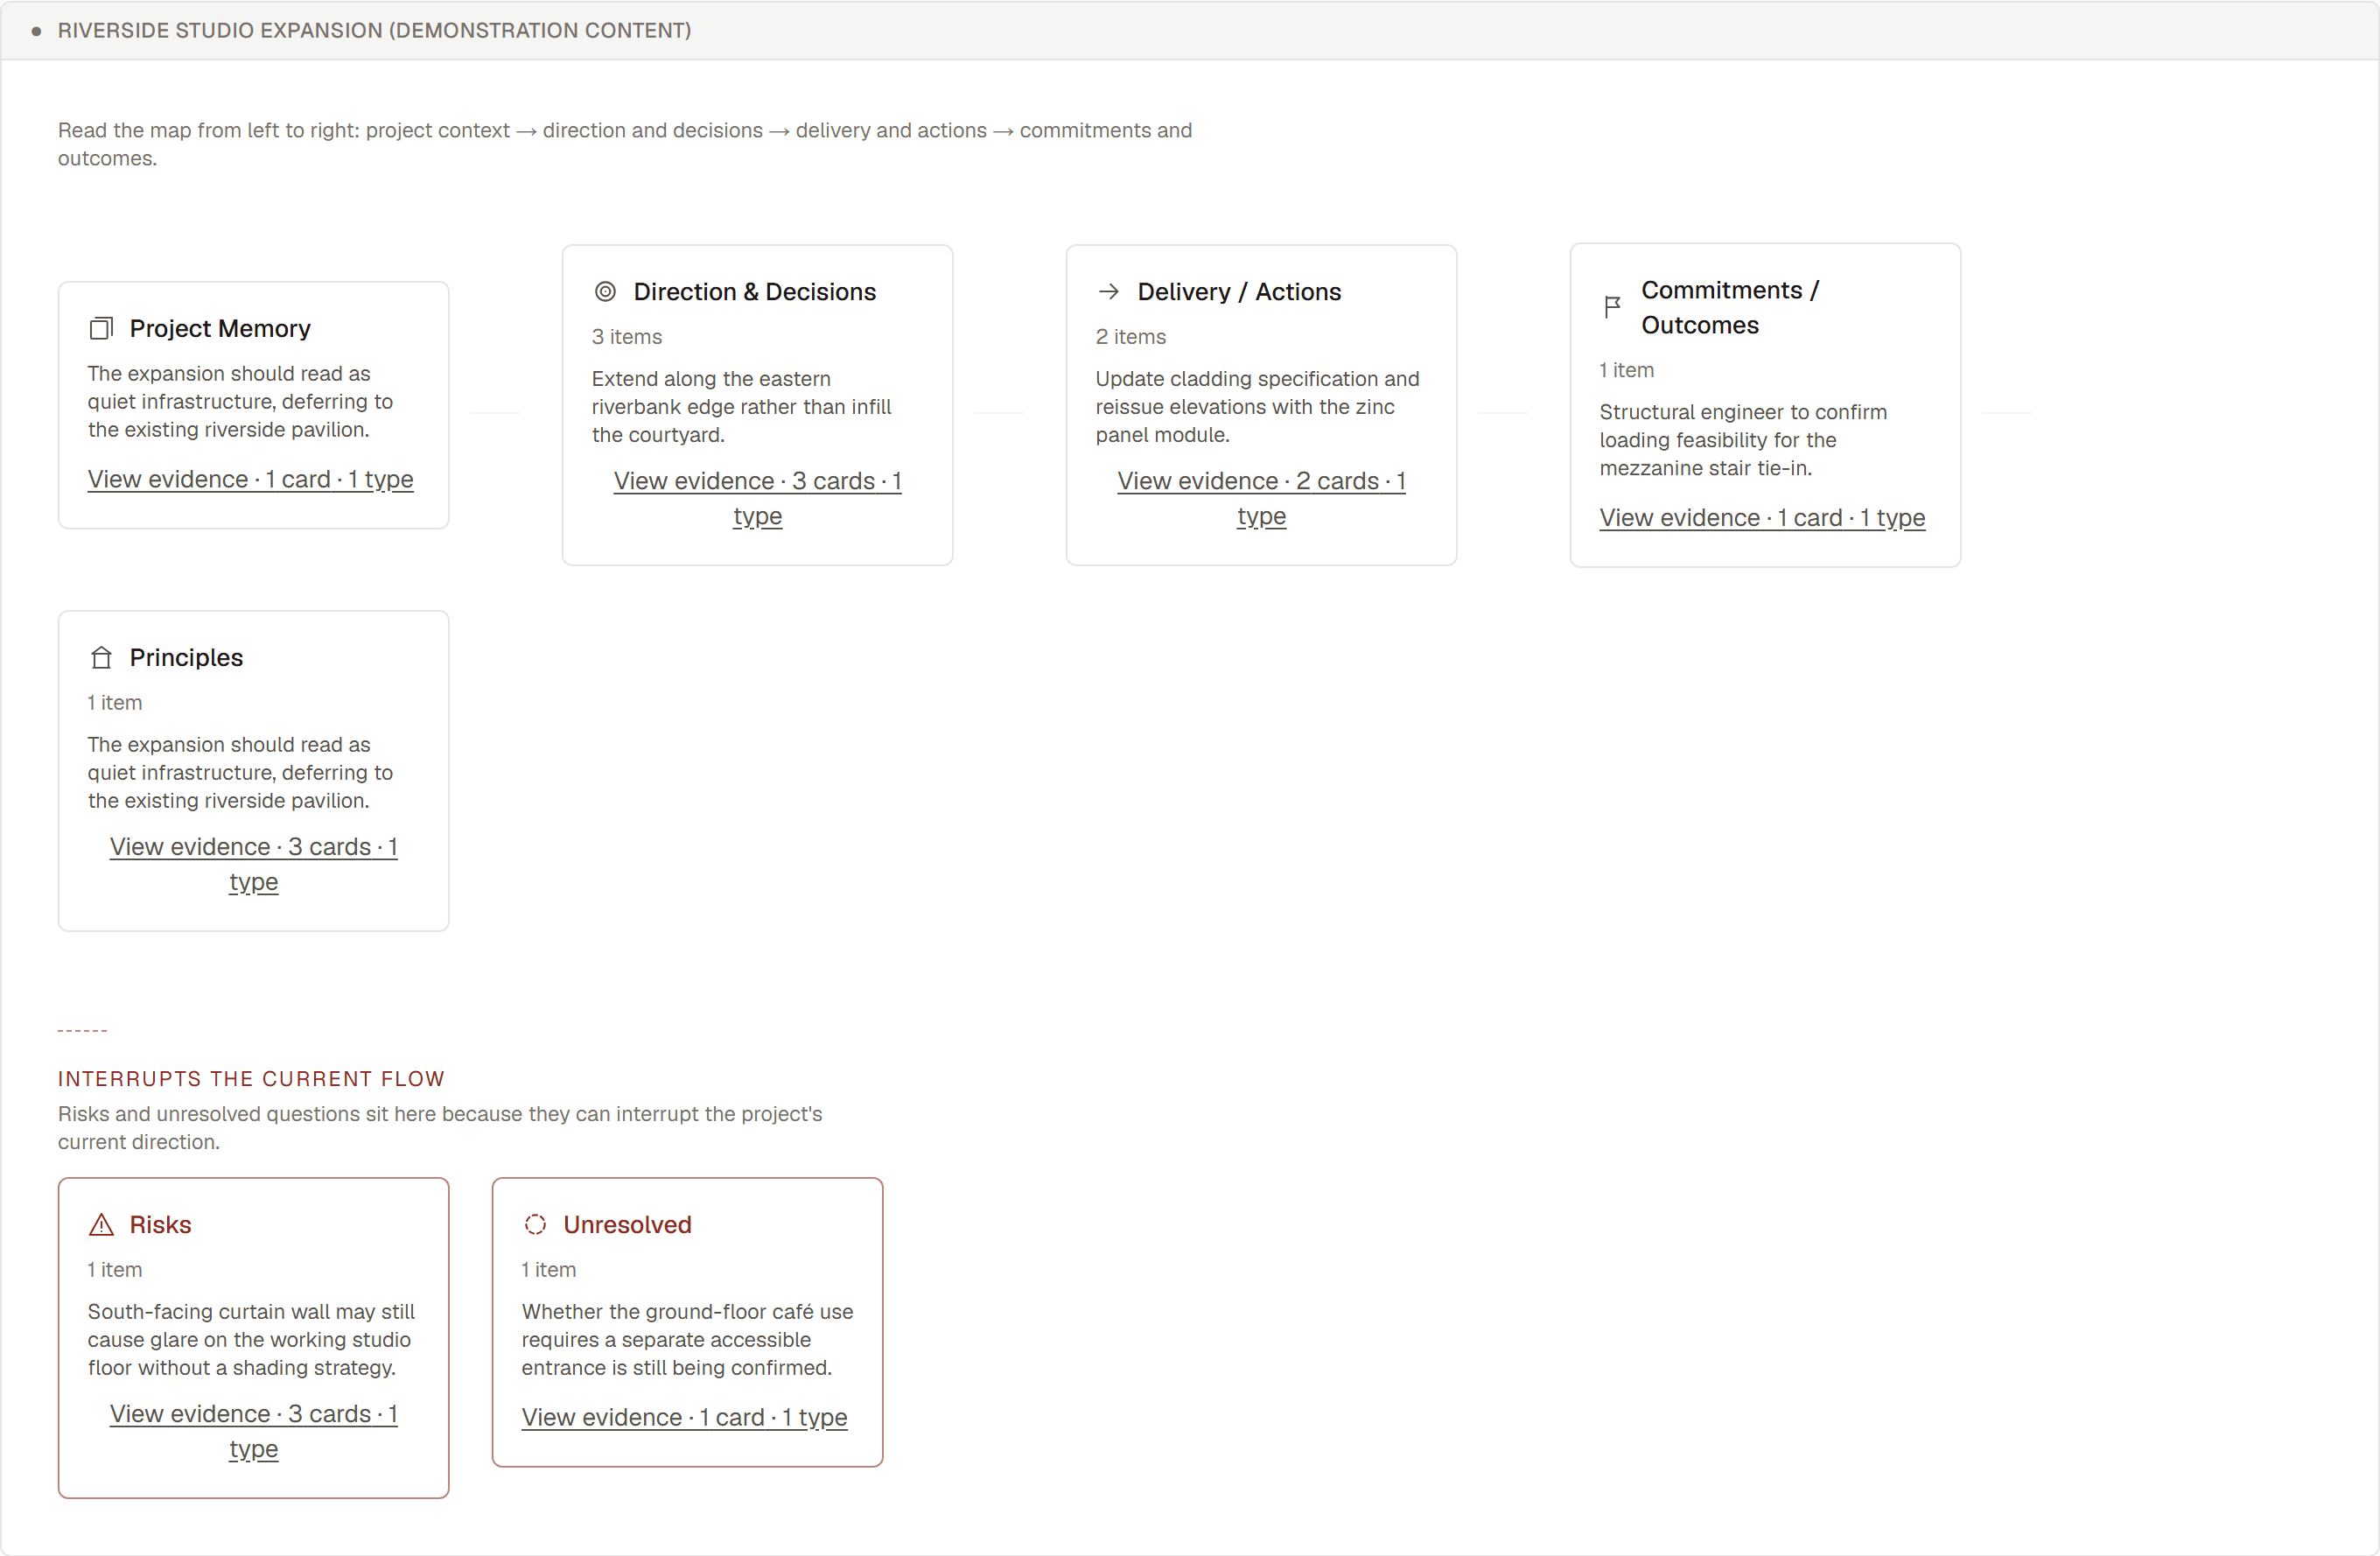Screen dimensions: 2380x1556
Task: Select the Unresolved card heading
Action: [627, 1224]
